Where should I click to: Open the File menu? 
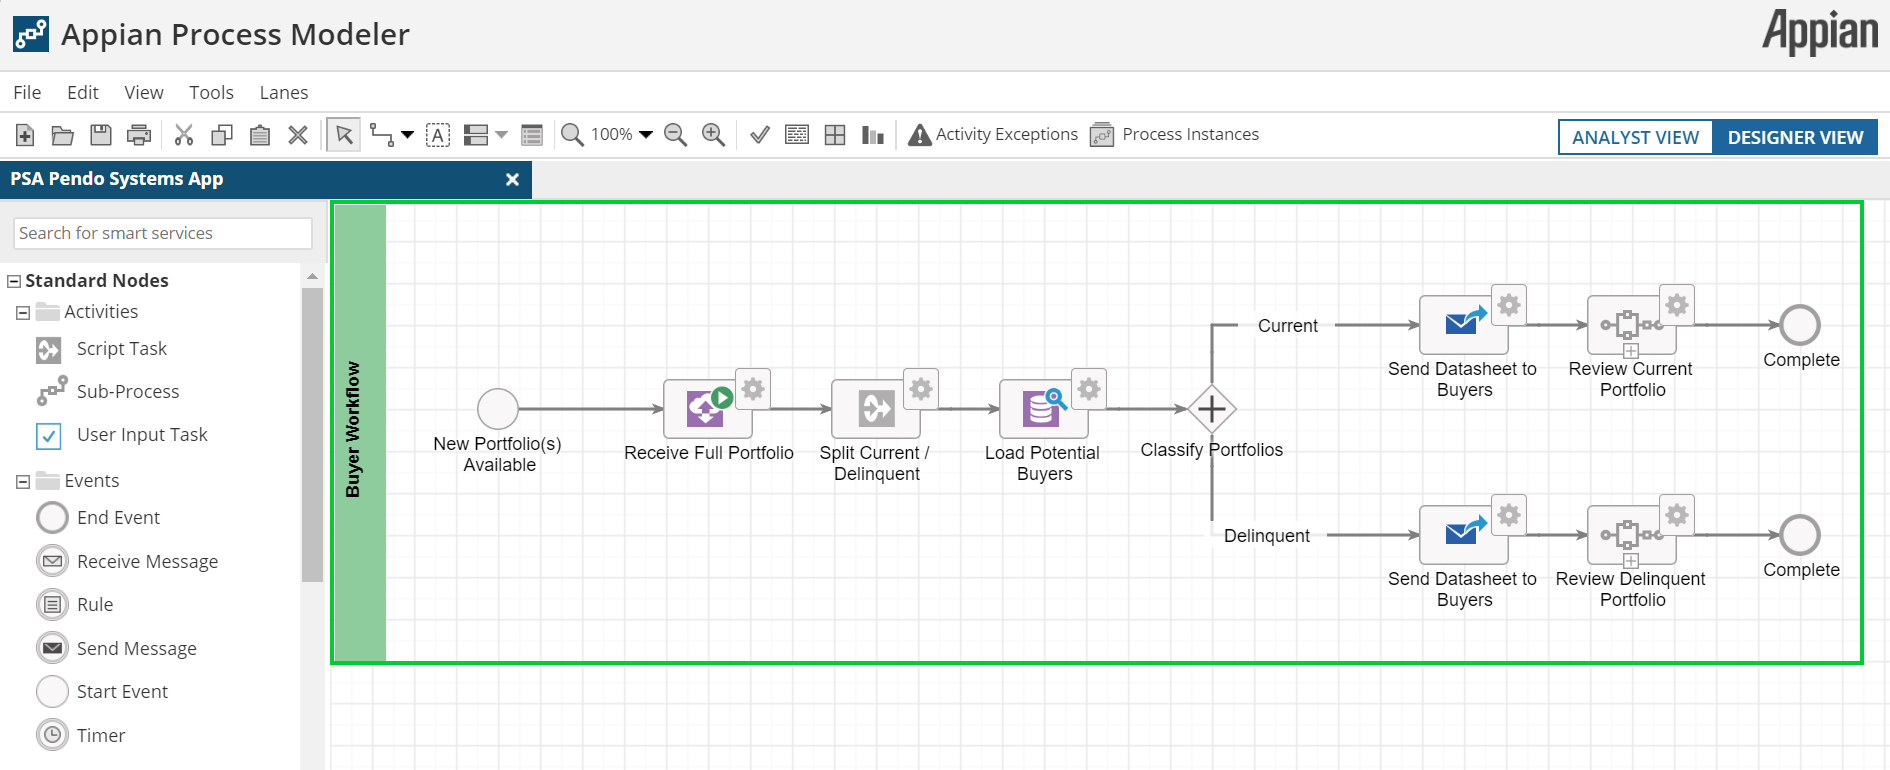(27, 92)
